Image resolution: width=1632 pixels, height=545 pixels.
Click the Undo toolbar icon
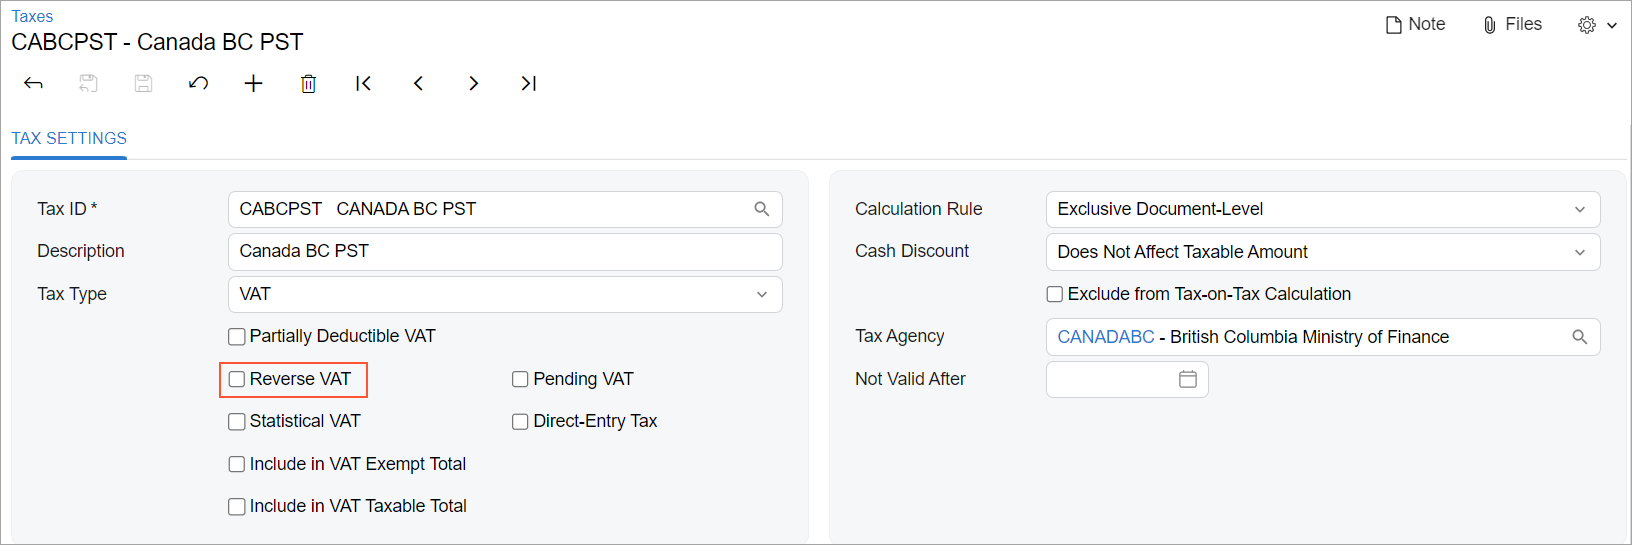click(198, 84)
